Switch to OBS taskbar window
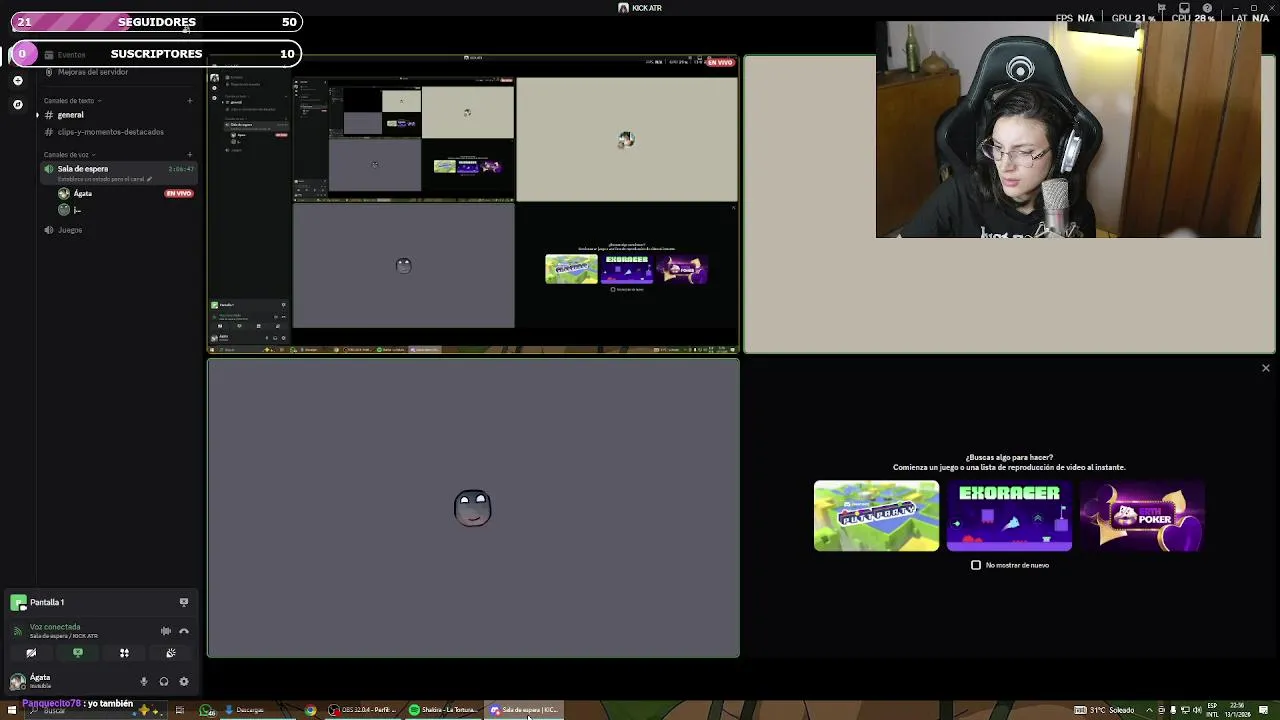Image resolution: width=1280 pixels, height=720 pixels. point(363,710)
